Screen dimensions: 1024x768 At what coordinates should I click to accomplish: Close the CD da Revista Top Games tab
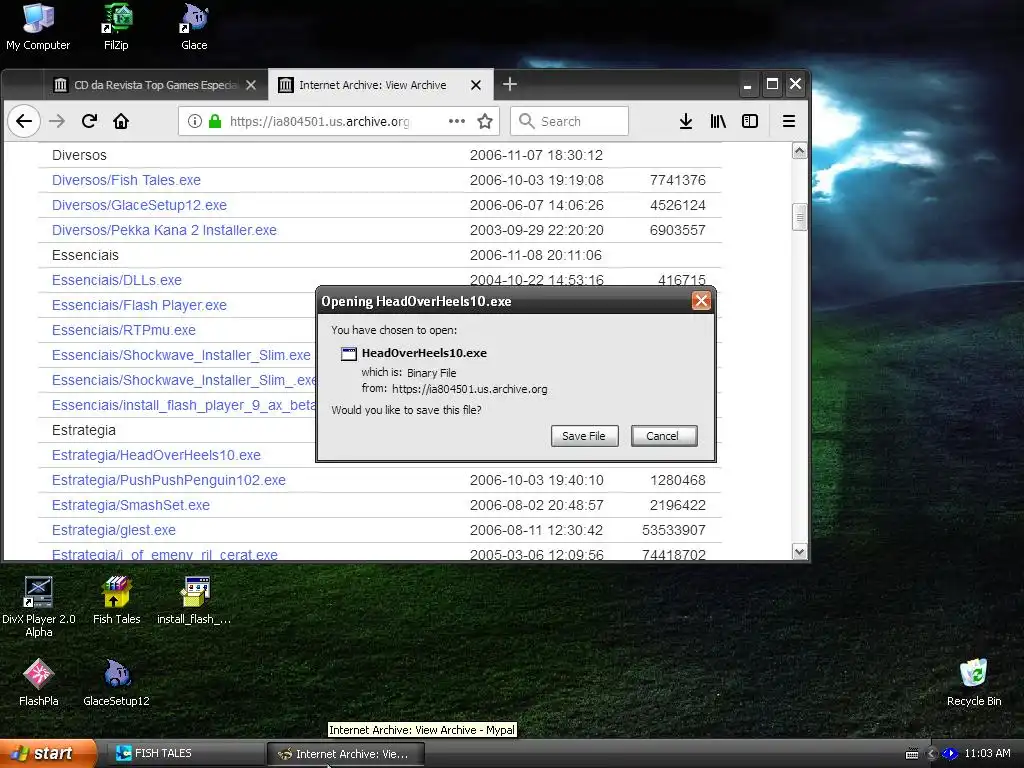point(251,85)
